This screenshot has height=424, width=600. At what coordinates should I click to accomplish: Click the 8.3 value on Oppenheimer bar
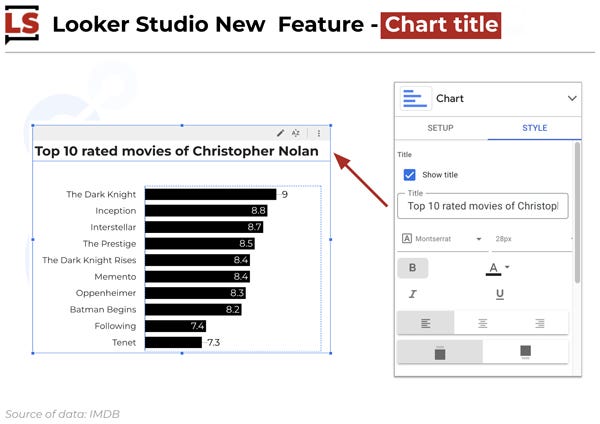point(237,293)
